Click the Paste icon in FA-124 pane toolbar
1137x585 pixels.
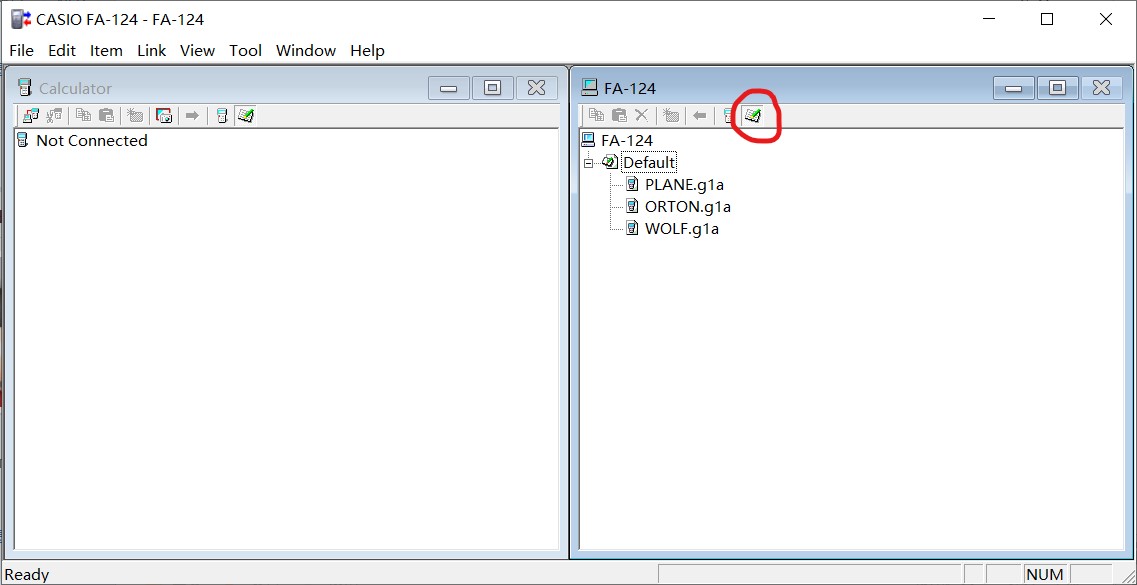[619, 115]
